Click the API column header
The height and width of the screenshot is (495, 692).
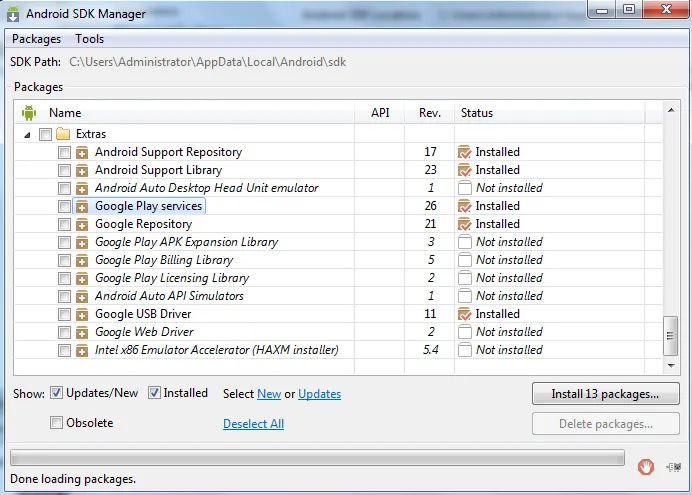tap(380, 113)
